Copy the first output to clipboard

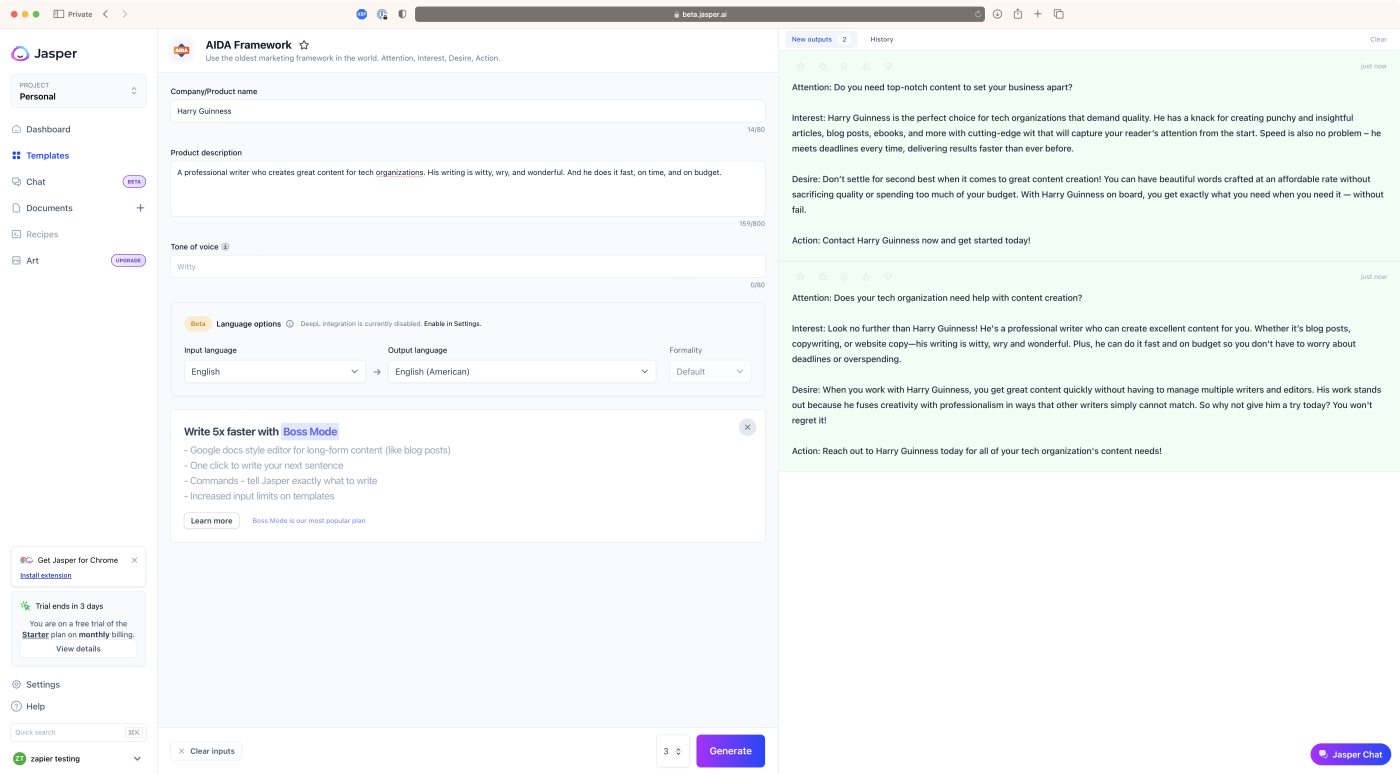click(822, 66)
